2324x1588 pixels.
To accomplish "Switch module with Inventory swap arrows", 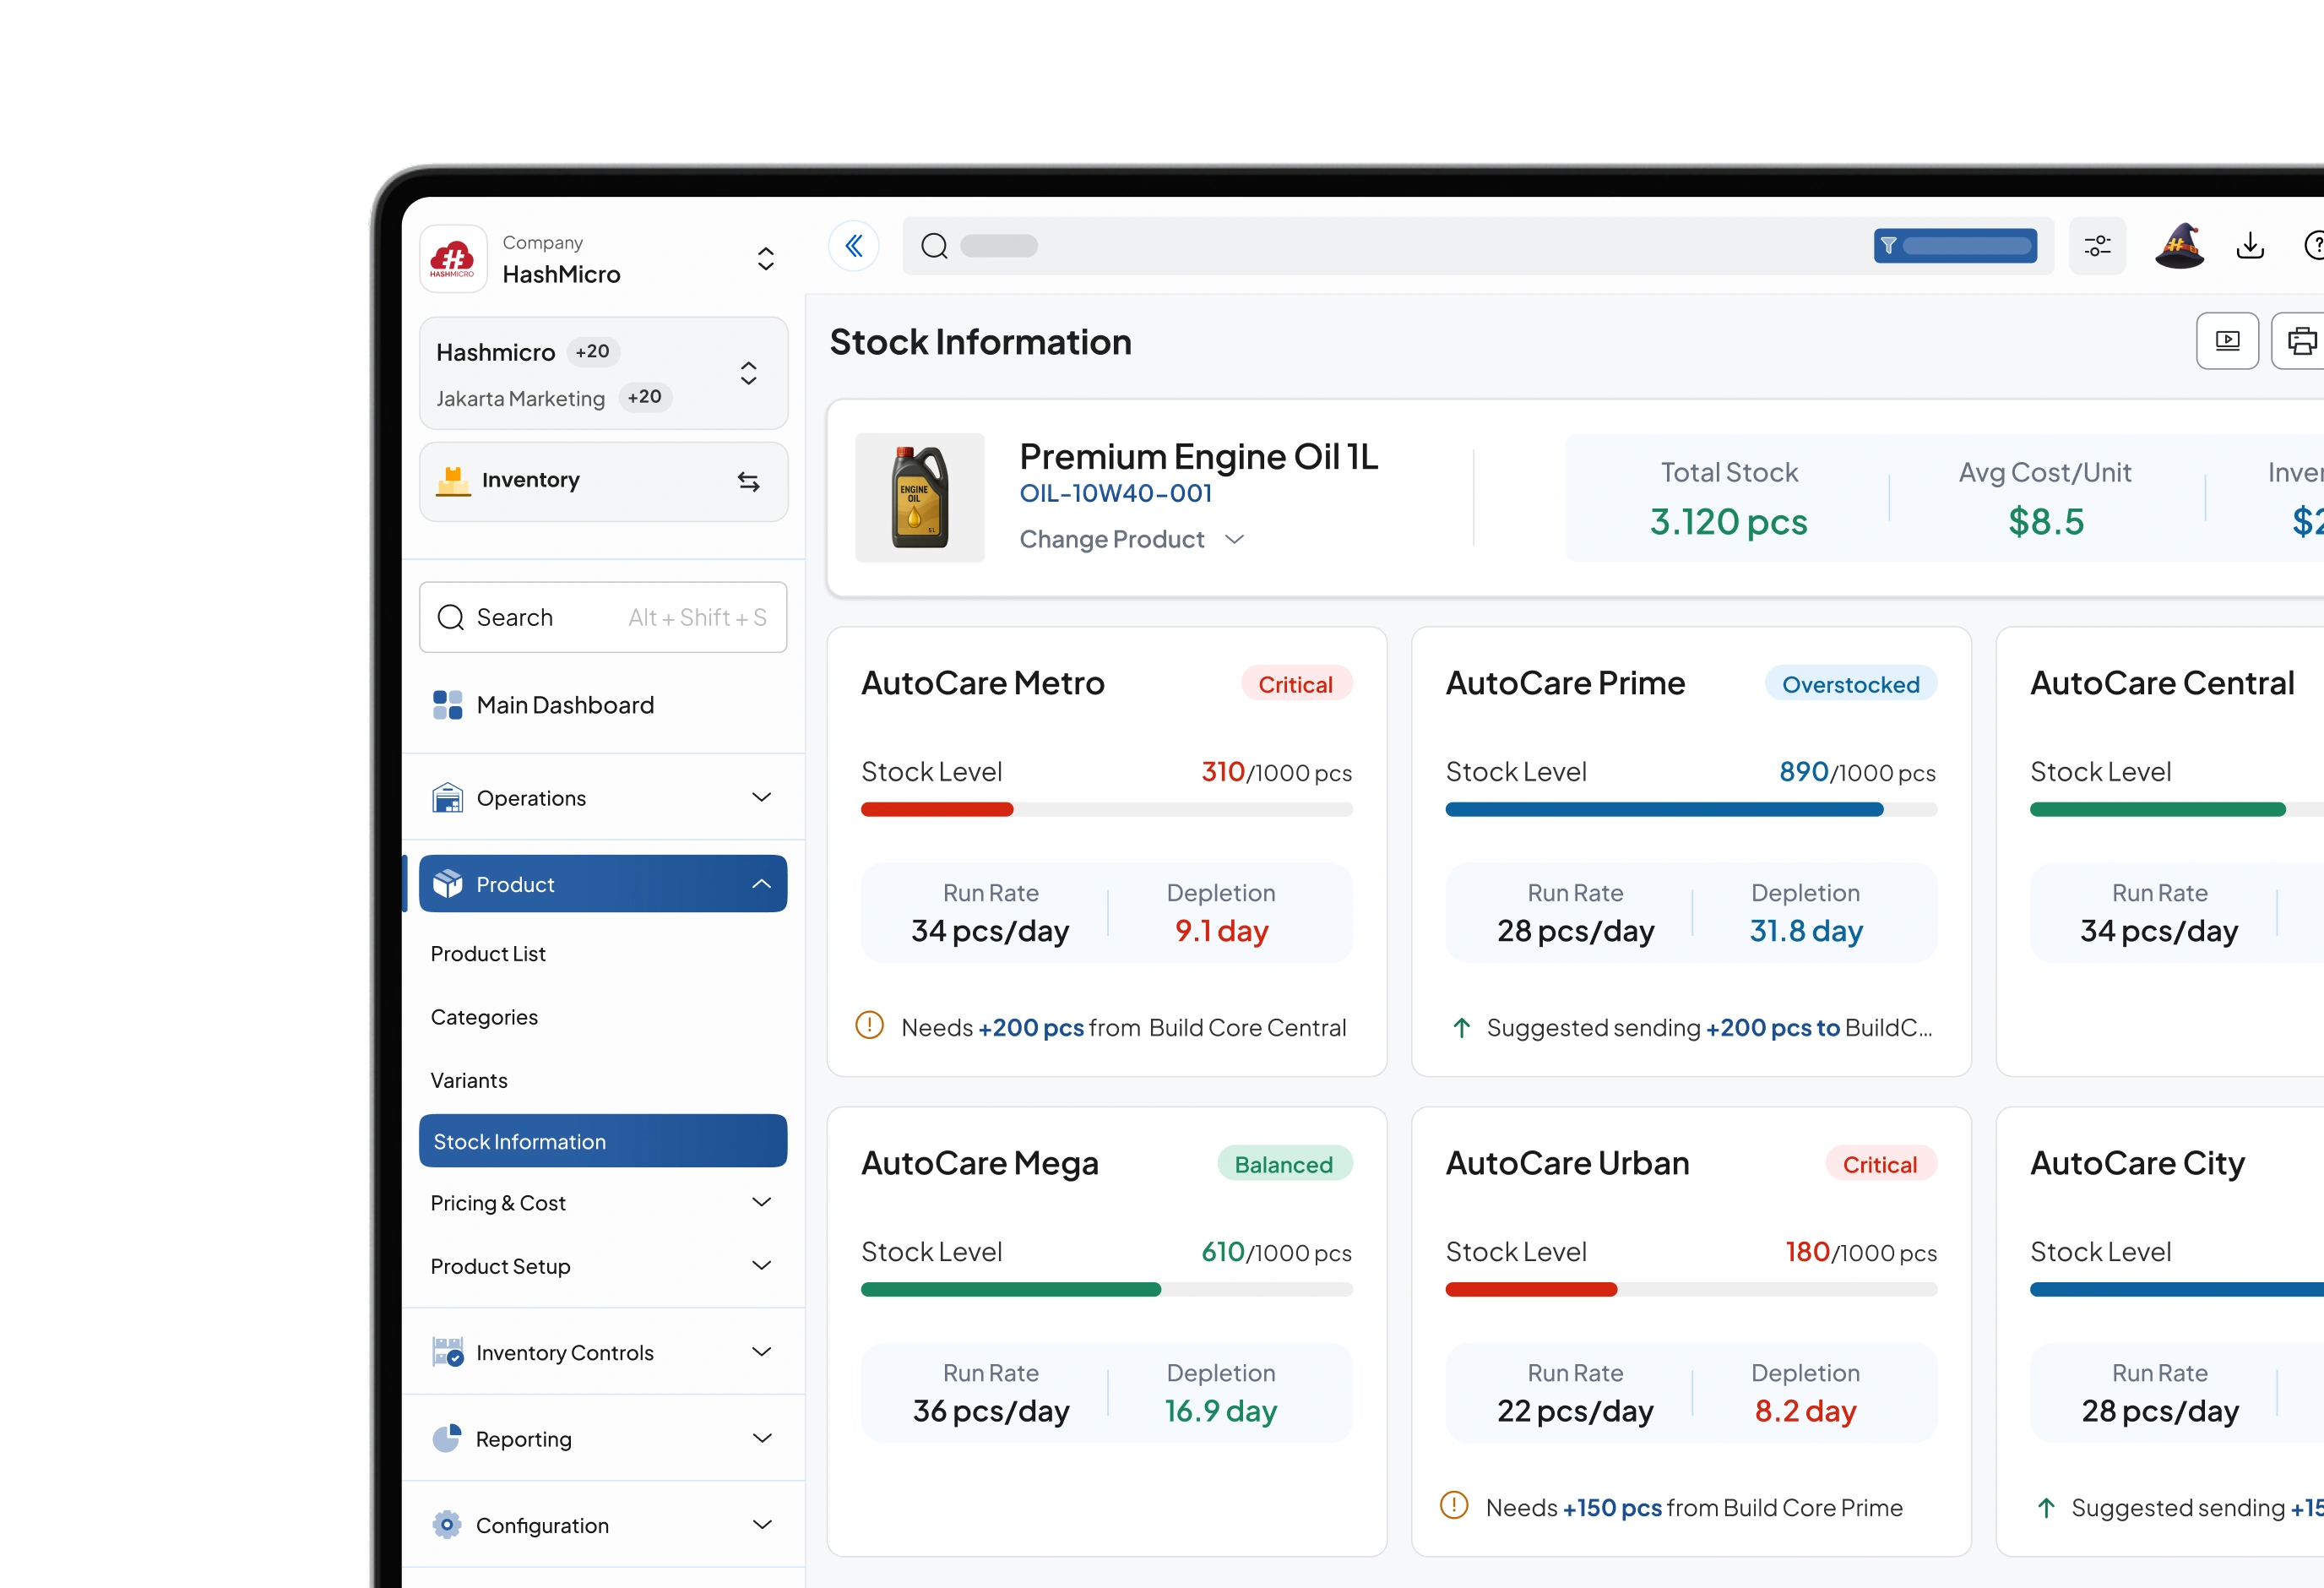I will pyautogui.click(x=748, y=482).
